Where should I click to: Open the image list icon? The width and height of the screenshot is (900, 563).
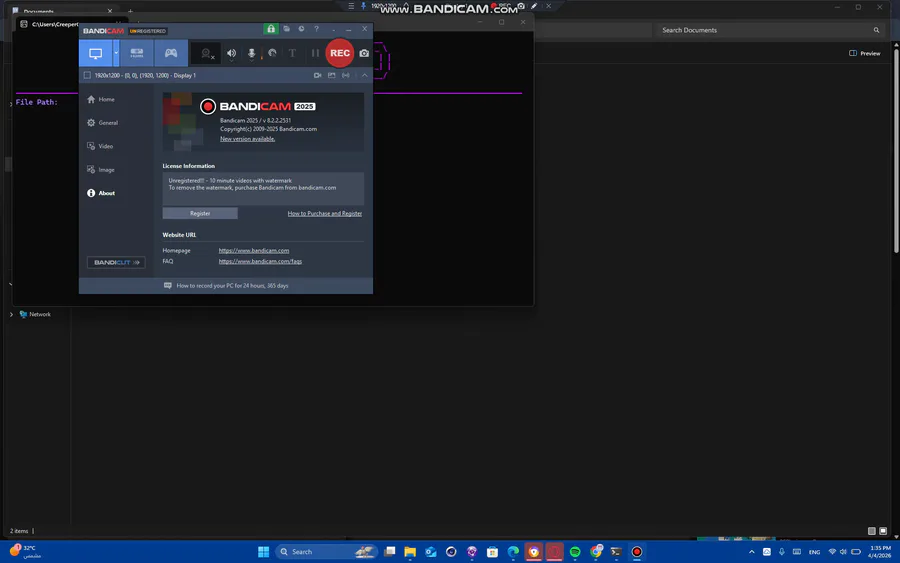(x=332, y=75)
